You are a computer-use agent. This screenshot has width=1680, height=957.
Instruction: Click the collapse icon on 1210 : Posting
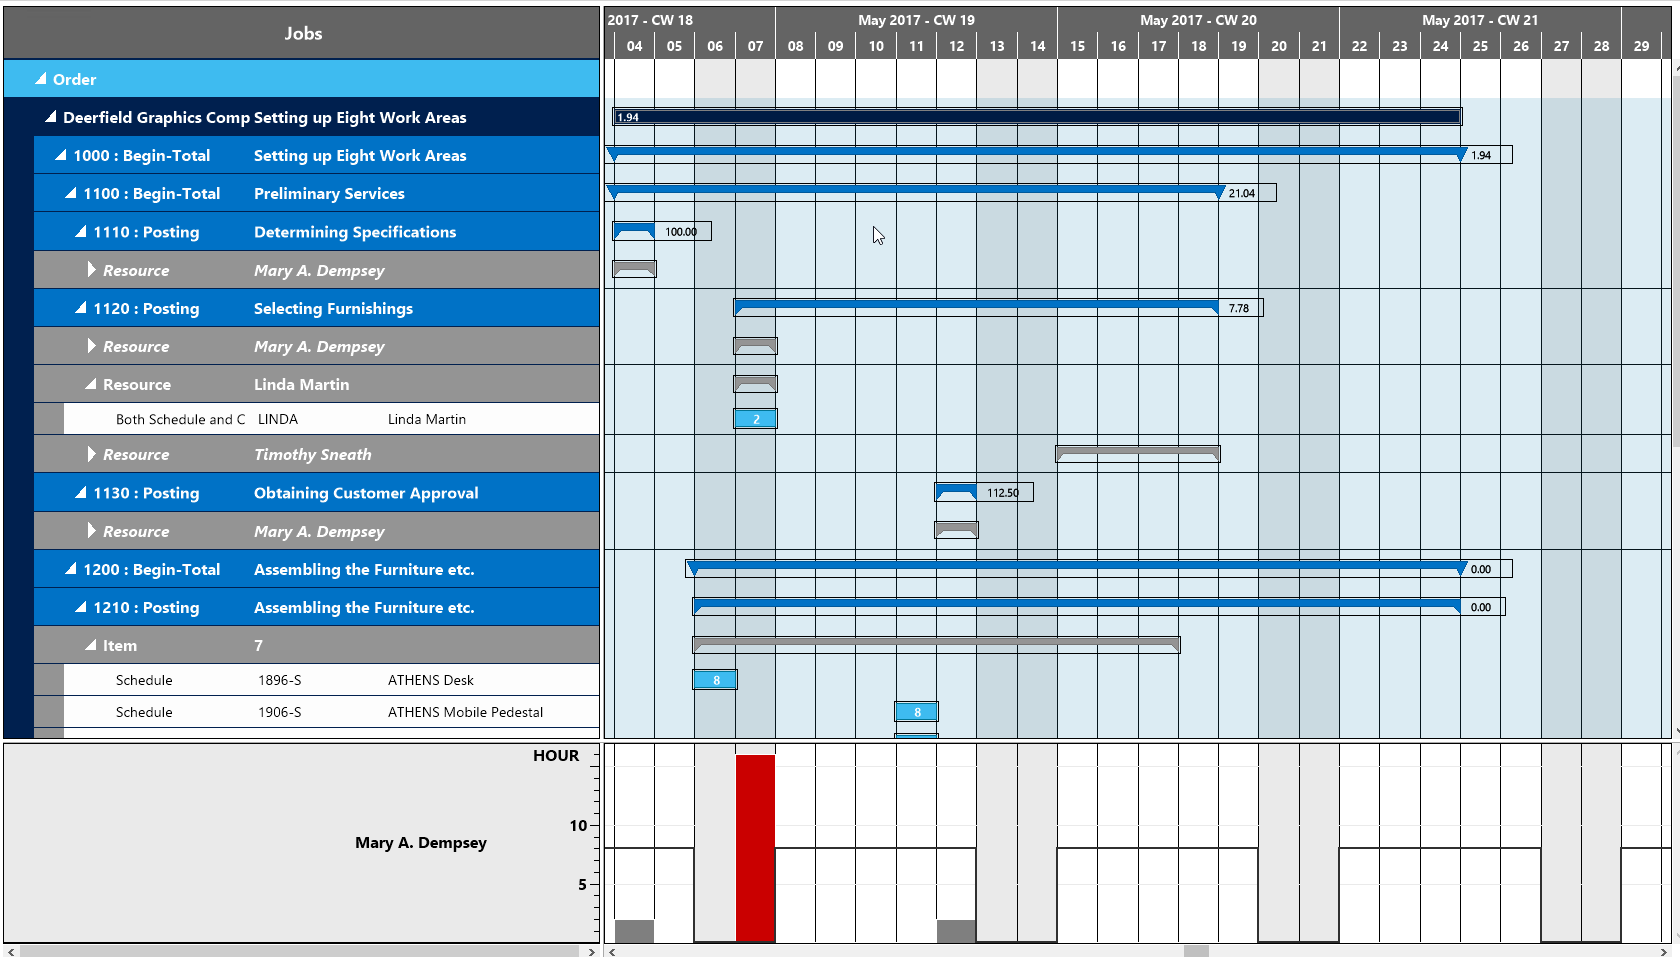pyautogui.click(x=79, y=607)
